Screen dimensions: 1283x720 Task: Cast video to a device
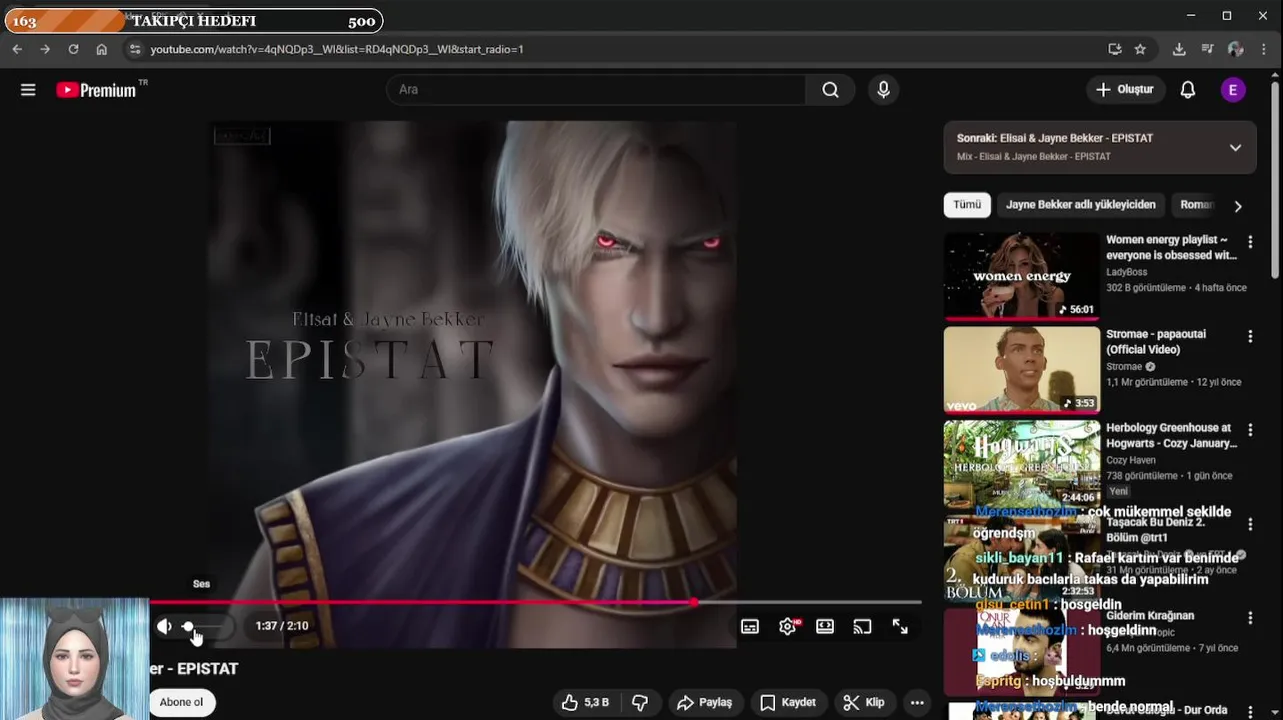point(862,626)
